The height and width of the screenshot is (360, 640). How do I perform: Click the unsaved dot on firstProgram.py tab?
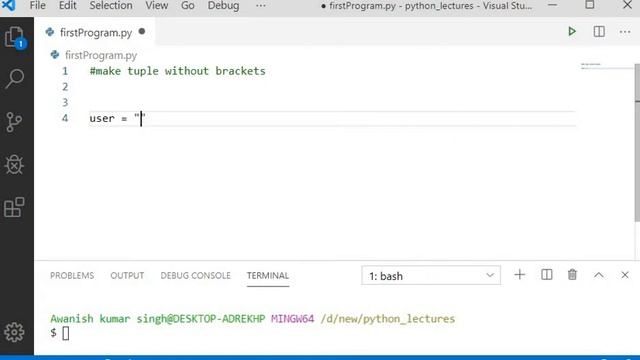coord(142,31)
